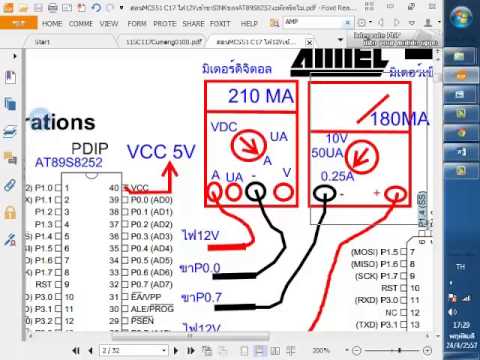Open the user account icon dropdown
This screenshot has height=360, width=480.
[428, 23]
